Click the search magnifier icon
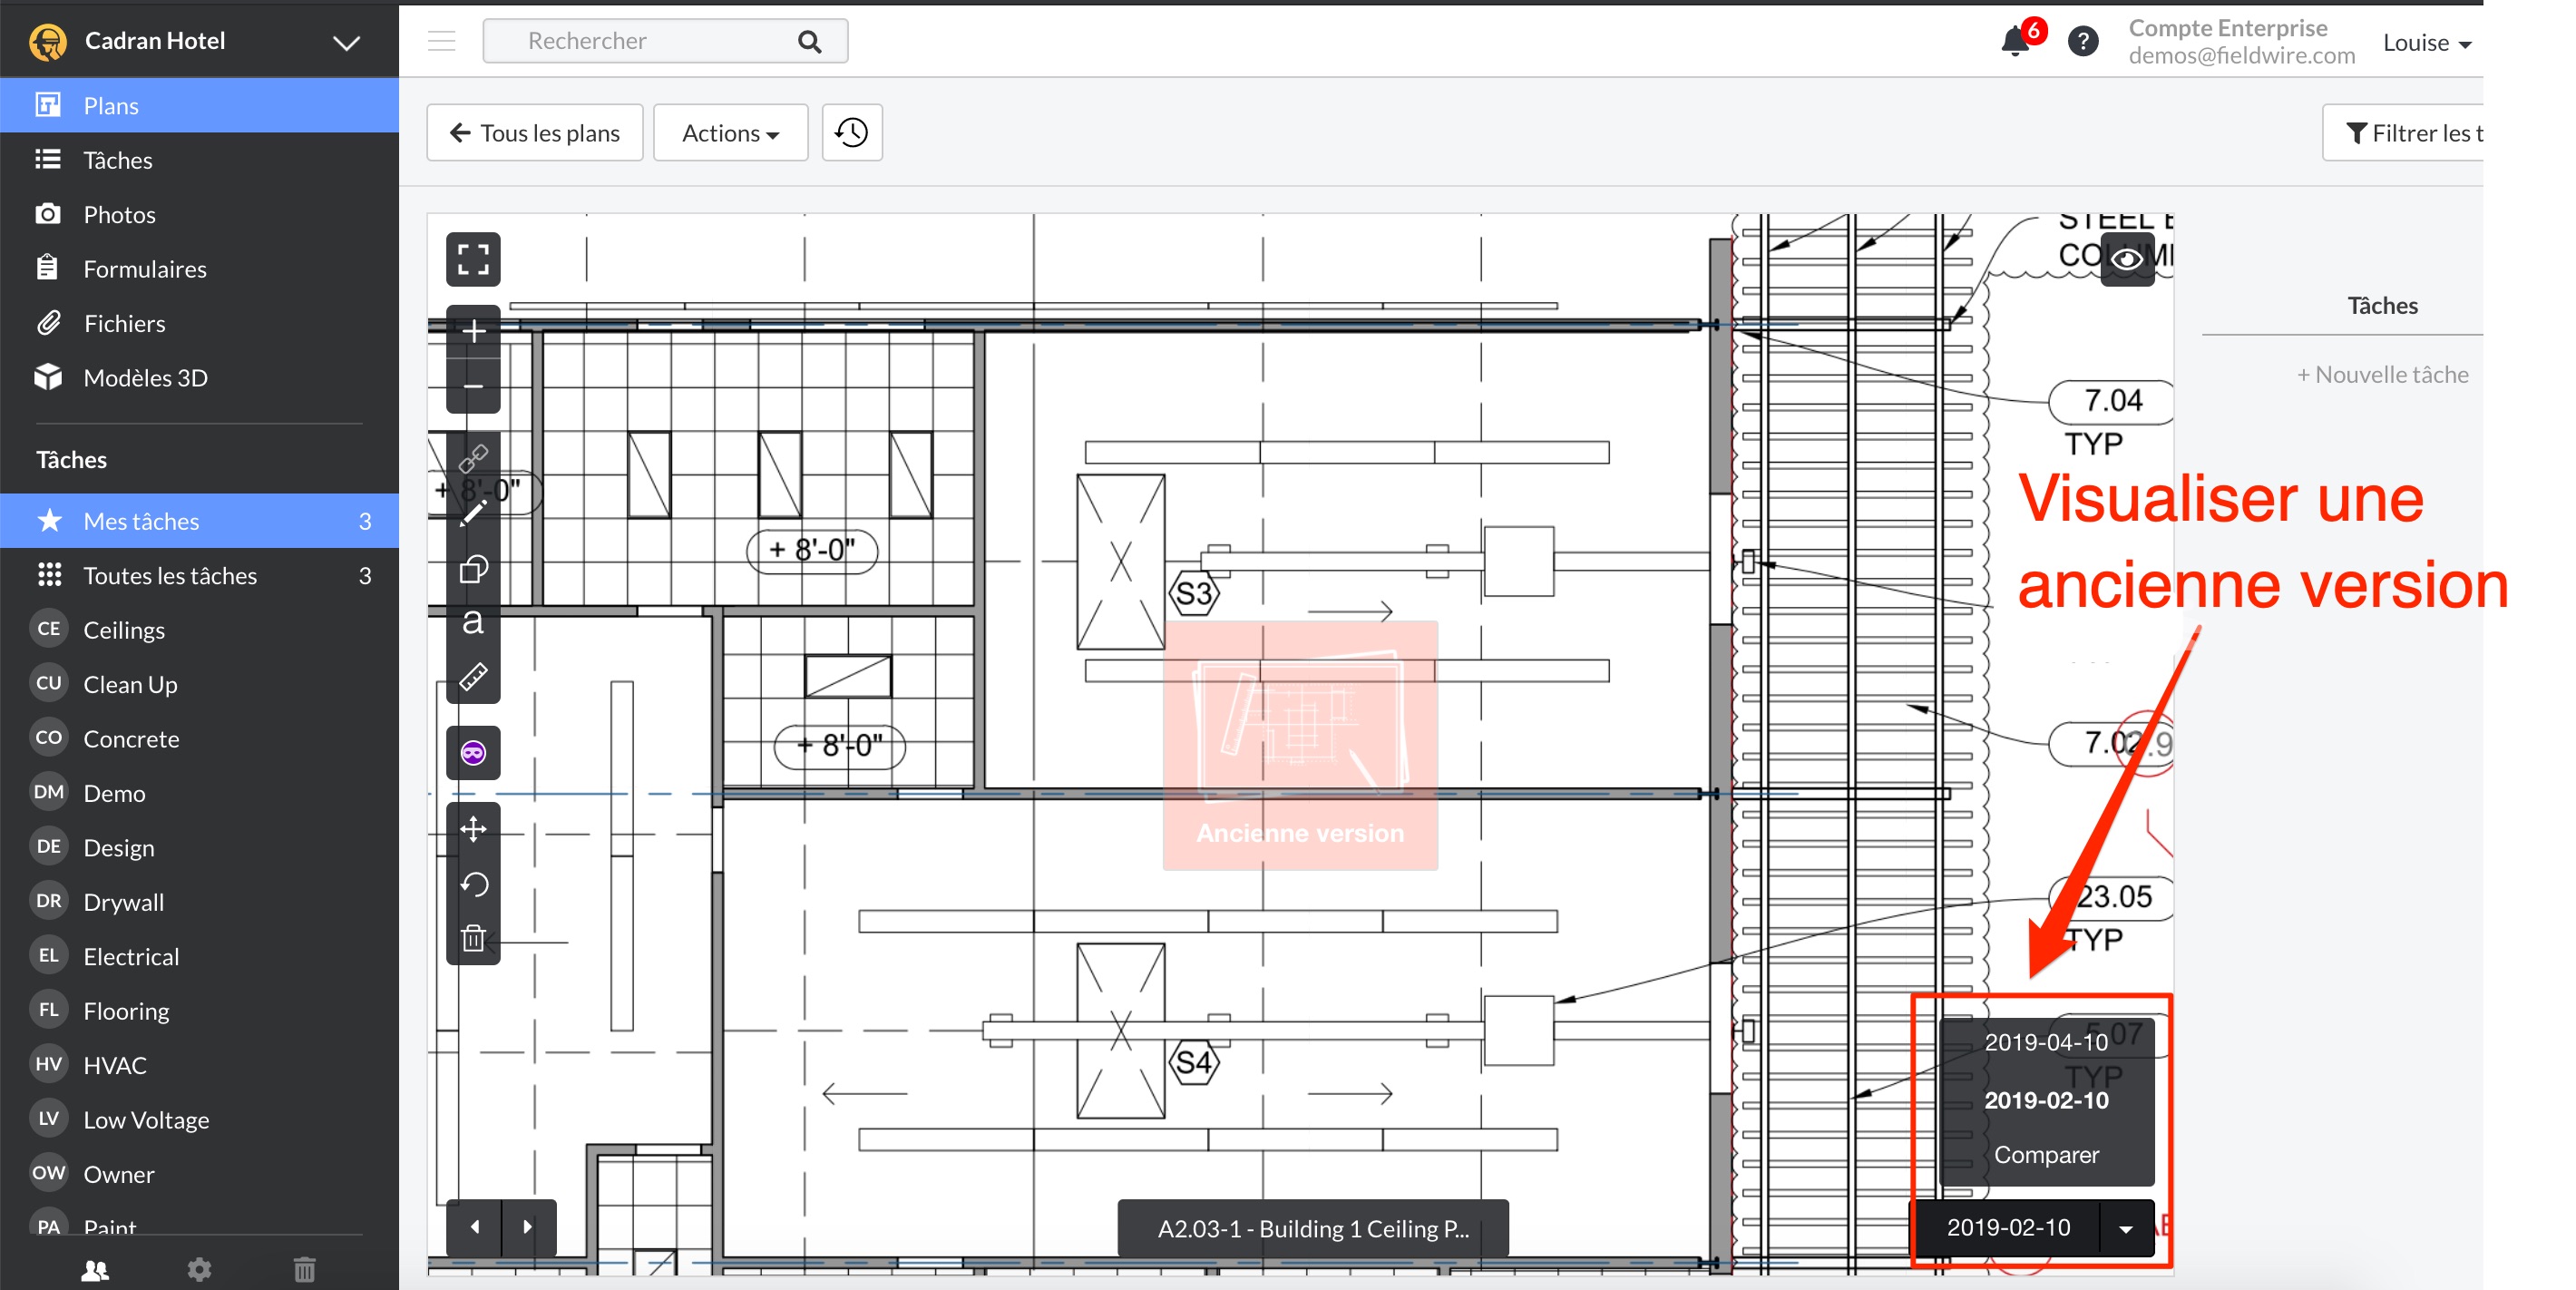This screenshot has height=1290, width=2576. click(810, 42)
